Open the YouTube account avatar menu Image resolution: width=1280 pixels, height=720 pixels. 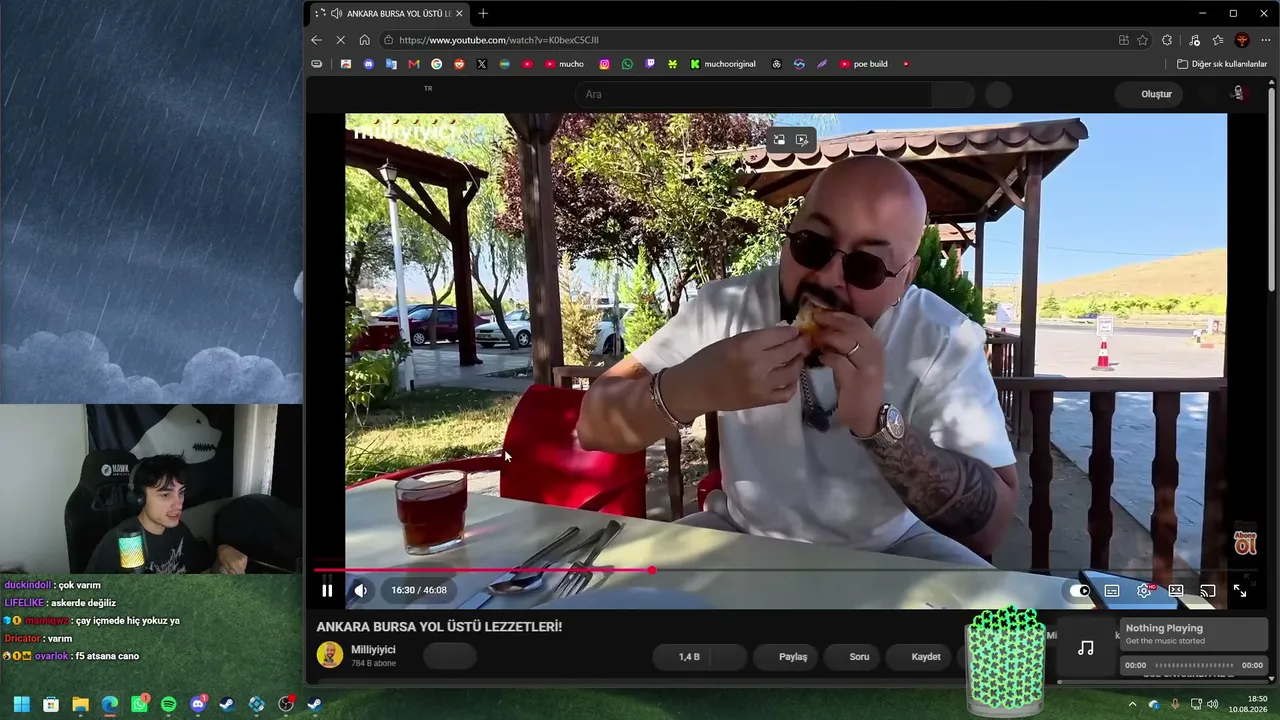pos(1238,93)
